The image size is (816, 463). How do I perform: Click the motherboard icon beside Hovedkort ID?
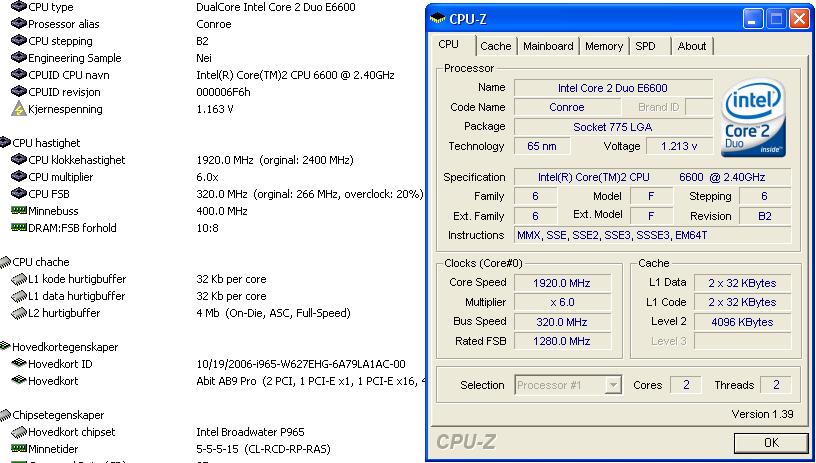19,363
